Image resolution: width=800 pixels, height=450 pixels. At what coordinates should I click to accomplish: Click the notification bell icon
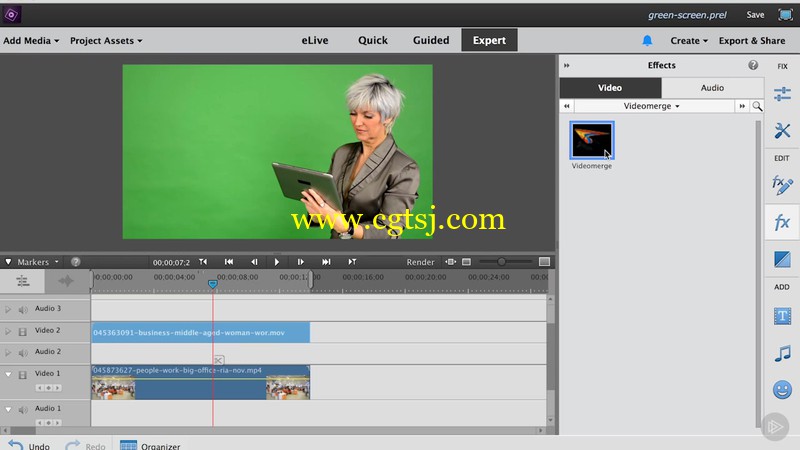click(647, 40)
